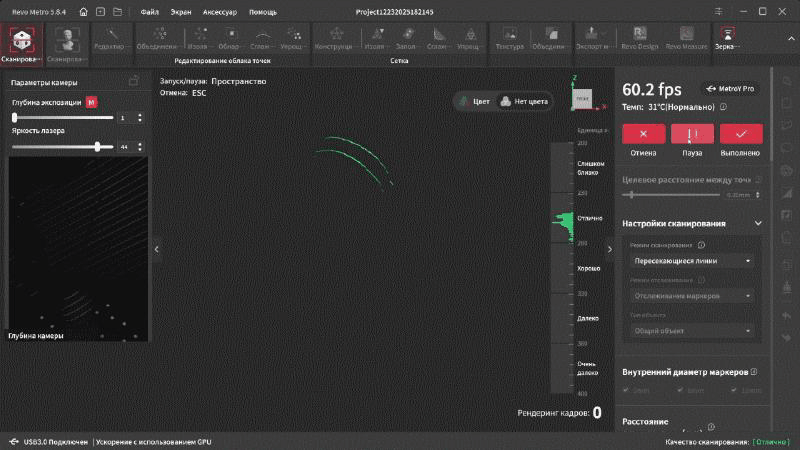
Task: Open the Файл menu
Action: [x=150, y=13]
